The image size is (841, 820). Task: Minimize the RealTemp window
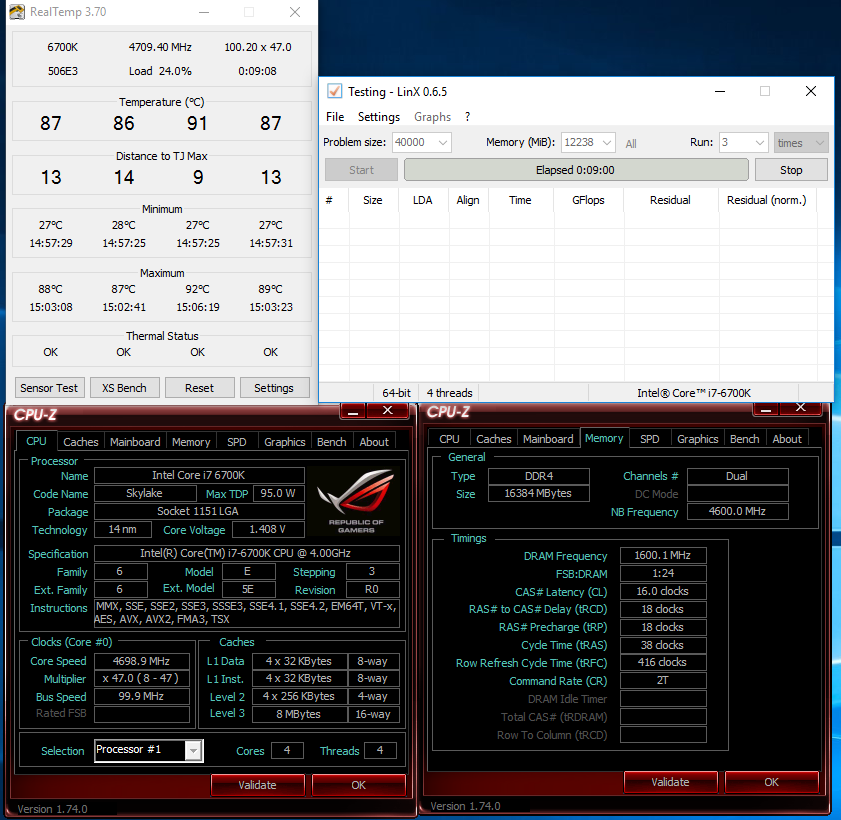pyautogui.click(x=204, y=12)
